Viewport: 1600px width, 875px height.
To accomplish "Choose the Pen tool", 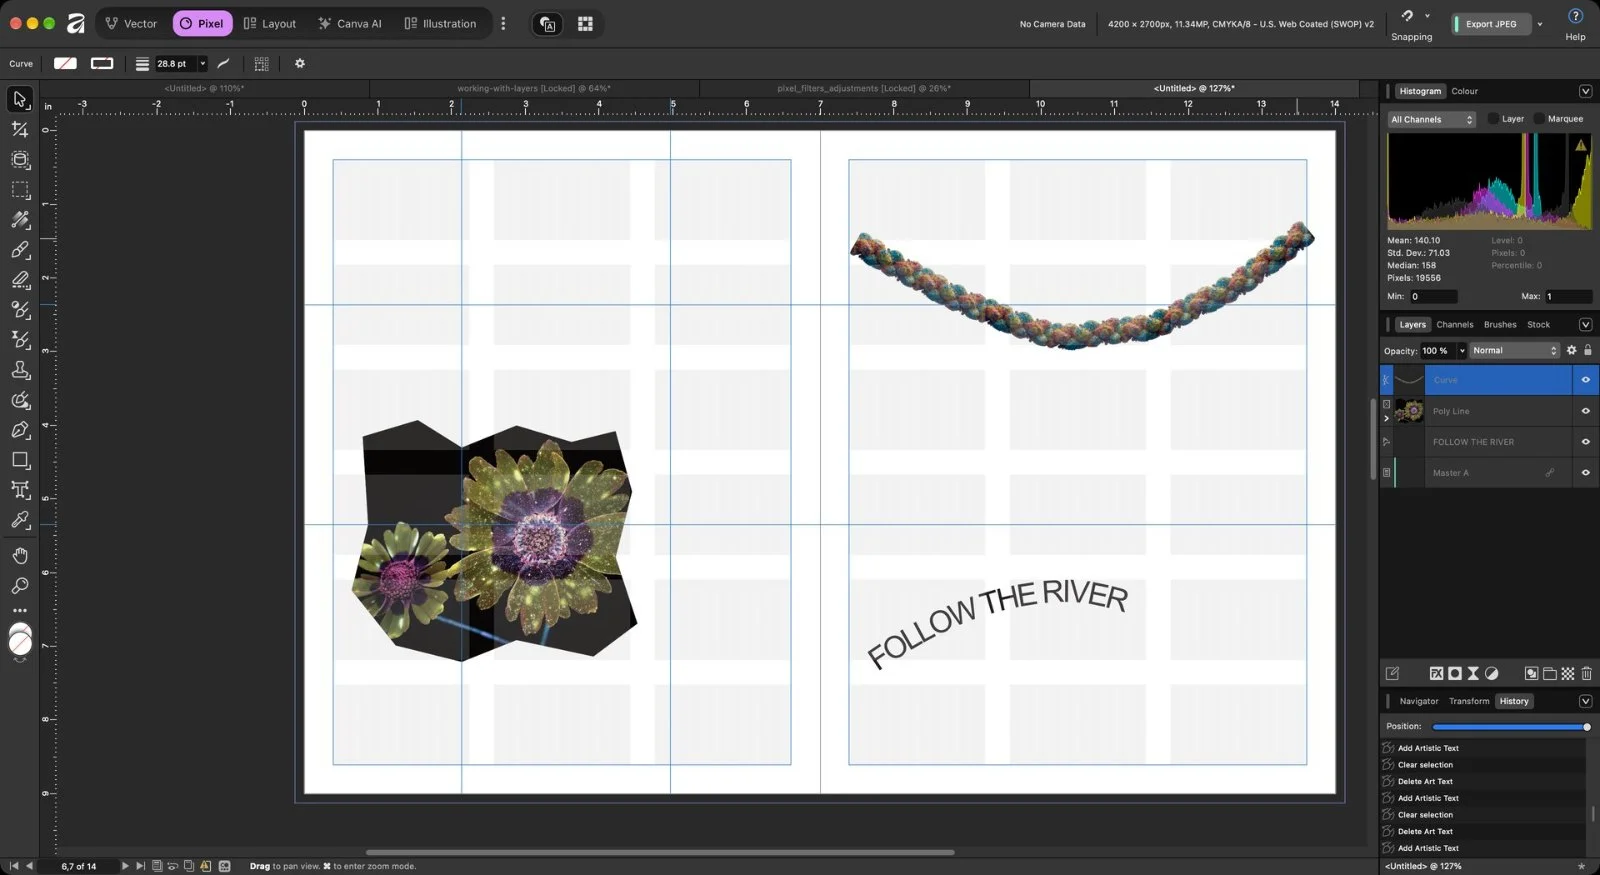I will coord(20,430).
